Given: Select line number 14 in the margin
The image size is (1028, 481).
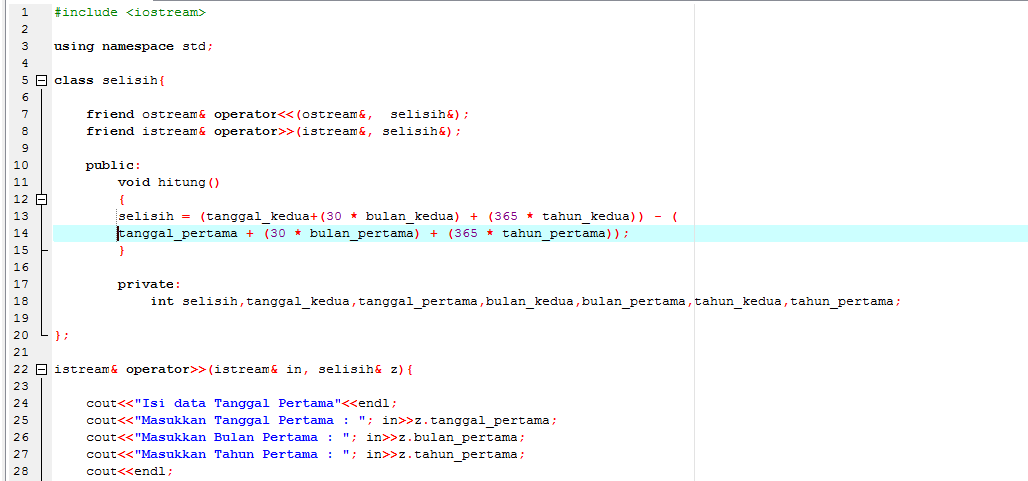Looking at the screenshot, I should click(20, 233).
